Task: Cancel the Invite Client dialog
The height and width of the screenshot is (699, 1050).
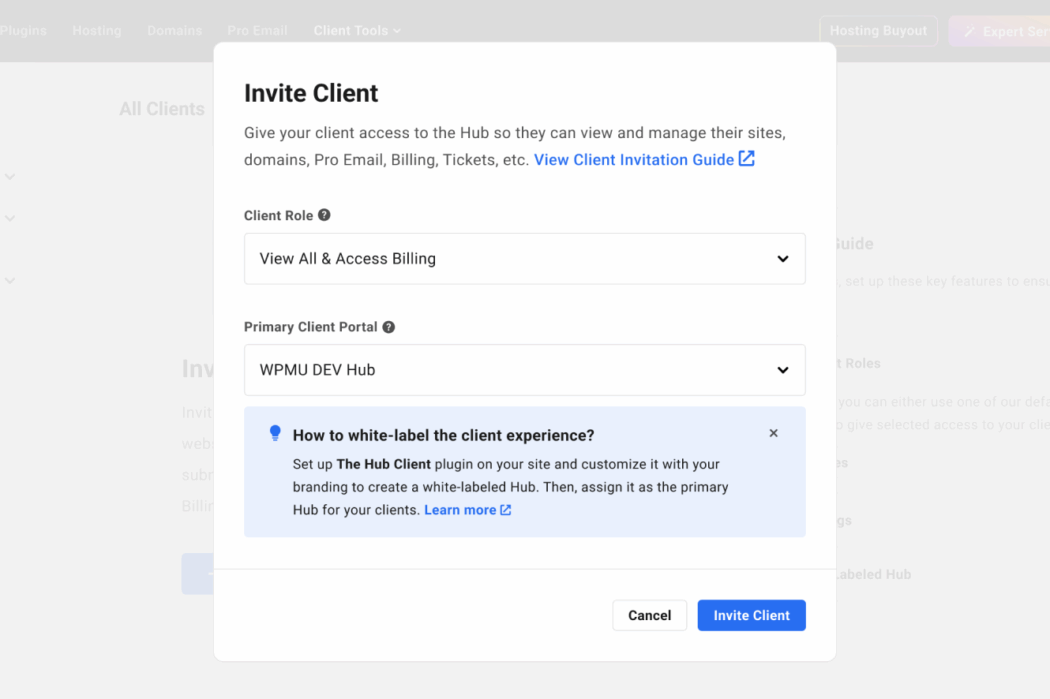Action: pyautogui.click(x=649, y=615)
